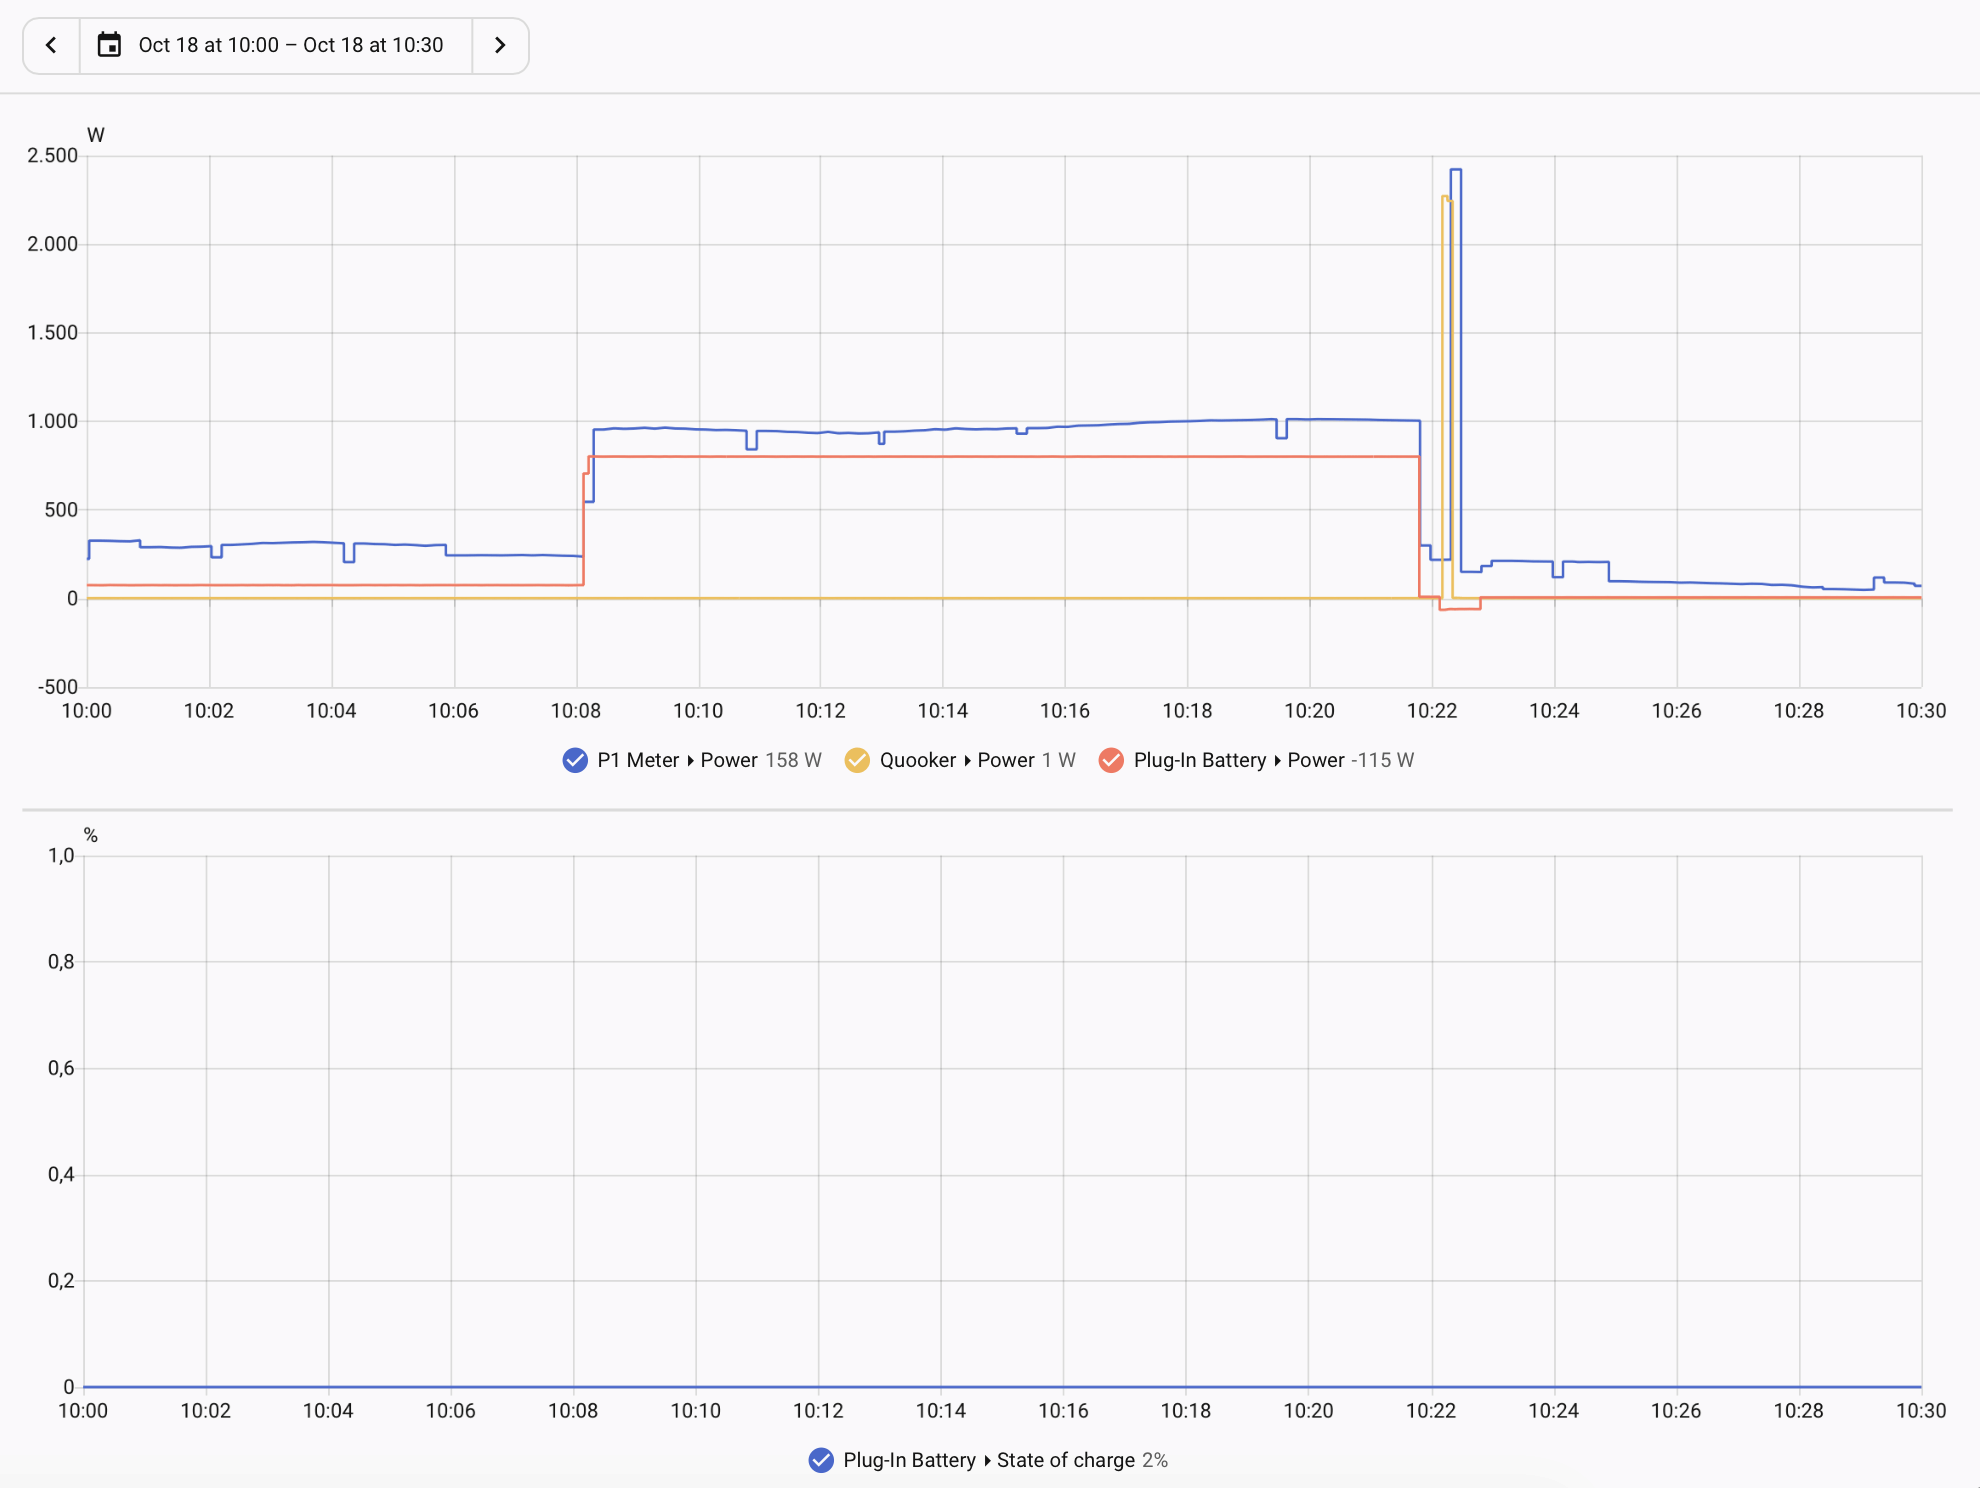Click the red battery plateau at 10:14
The height and width of the screenshot is (1488, 1980).
pos(943,456)
